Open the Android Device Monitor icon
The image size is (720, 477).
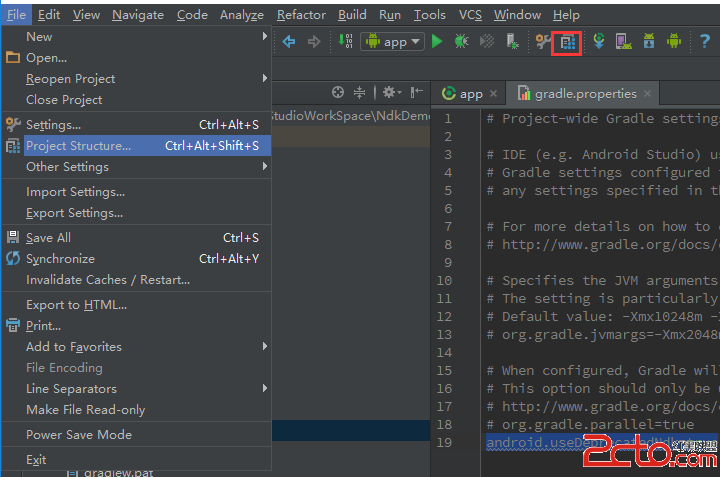(x=674, y=41)
